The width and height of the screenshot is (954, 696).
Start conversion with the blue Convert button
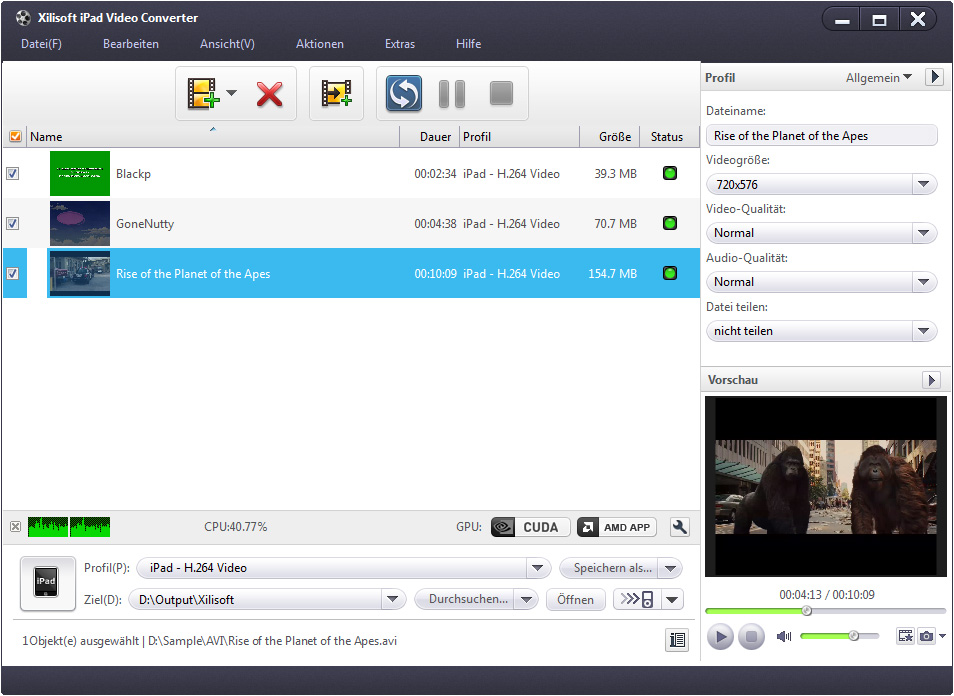(x=403, y=94)
